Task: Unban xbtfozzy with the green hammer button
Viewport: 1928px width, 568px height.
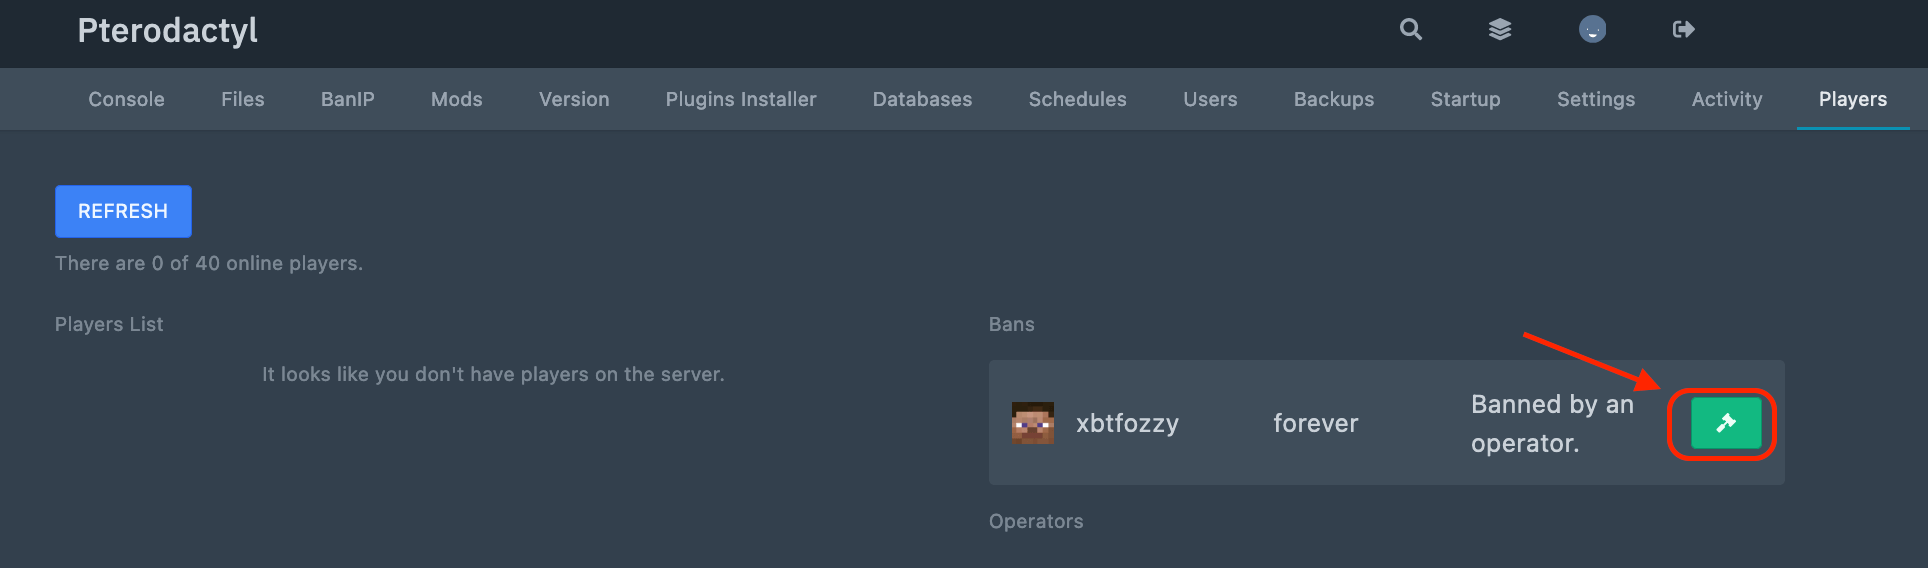Action: [1726, 423]
